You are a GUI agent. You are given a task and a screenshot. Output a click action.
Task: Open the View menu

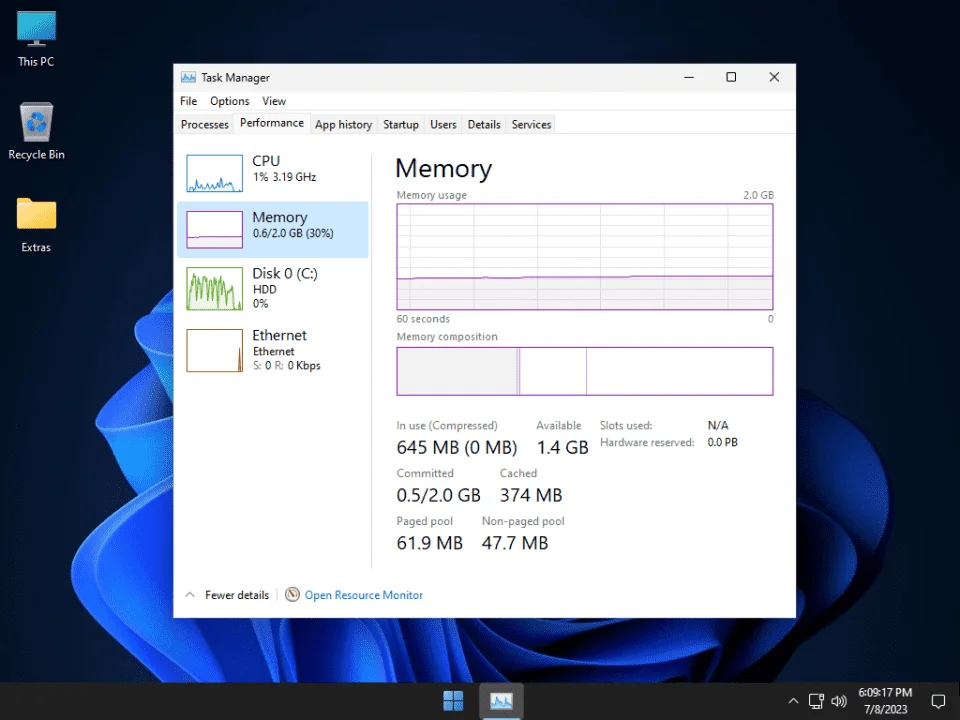click(274, 101)
